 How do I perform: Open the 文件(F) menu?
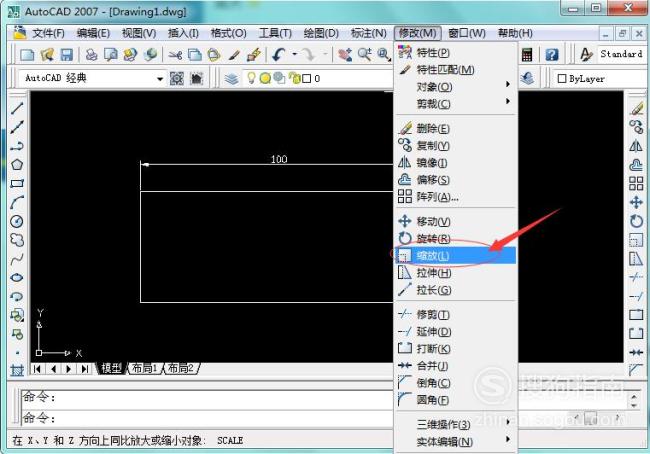coord(49,33)
